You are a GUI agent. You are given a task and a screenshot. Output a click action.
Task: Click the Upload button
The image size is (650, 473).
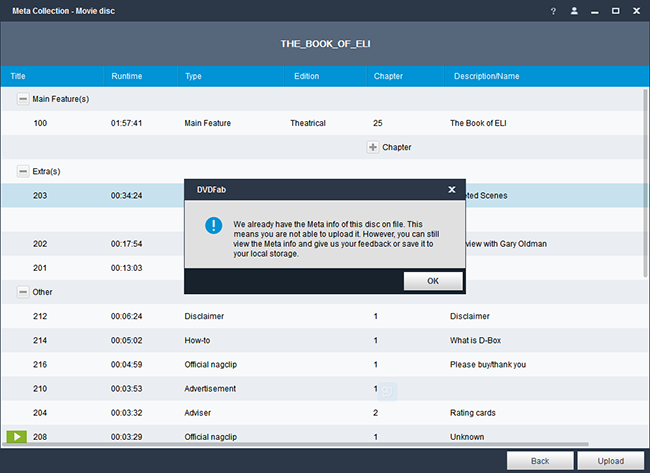(611, 461)
